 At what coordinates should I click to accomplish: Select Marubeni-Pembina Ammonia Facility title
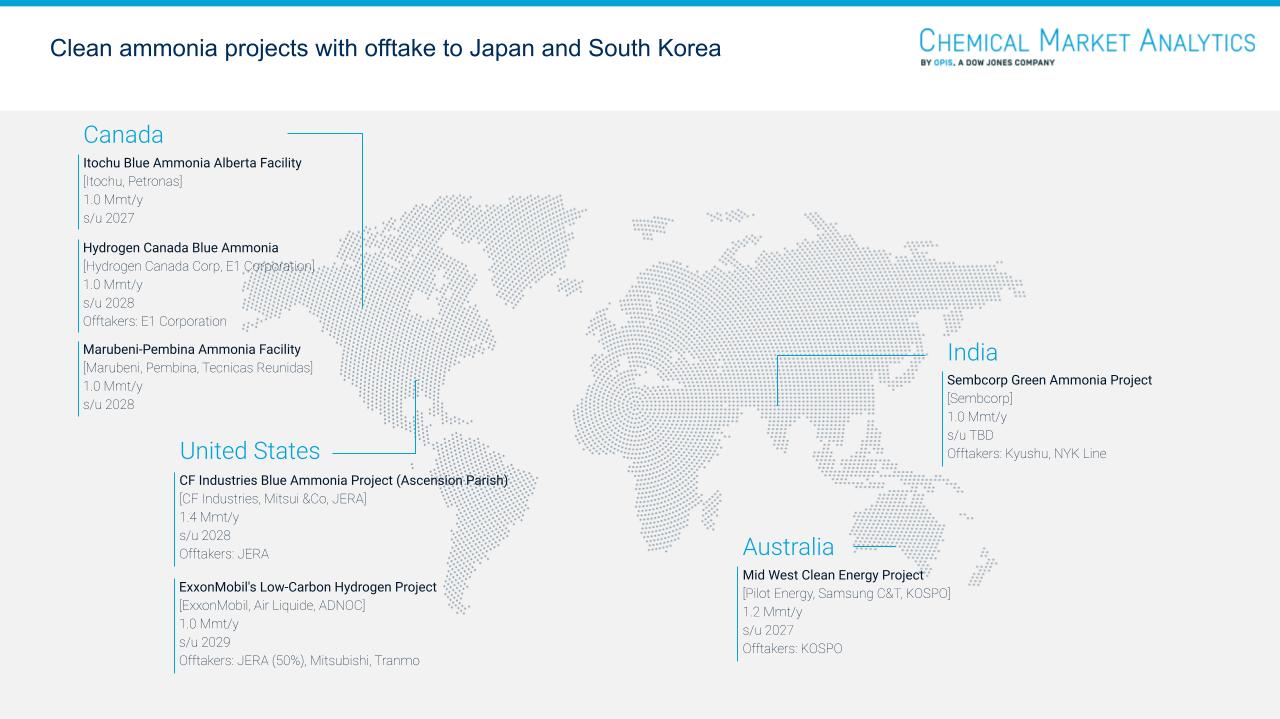(192, 350)
